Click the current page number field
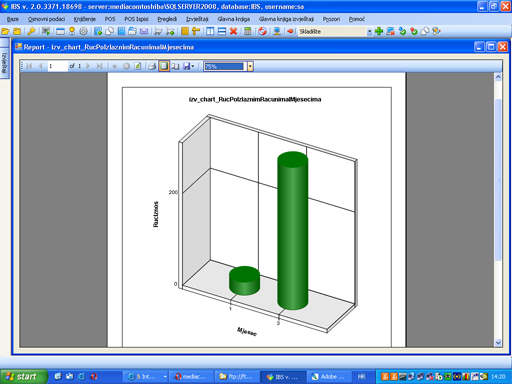 coord(58,66)
